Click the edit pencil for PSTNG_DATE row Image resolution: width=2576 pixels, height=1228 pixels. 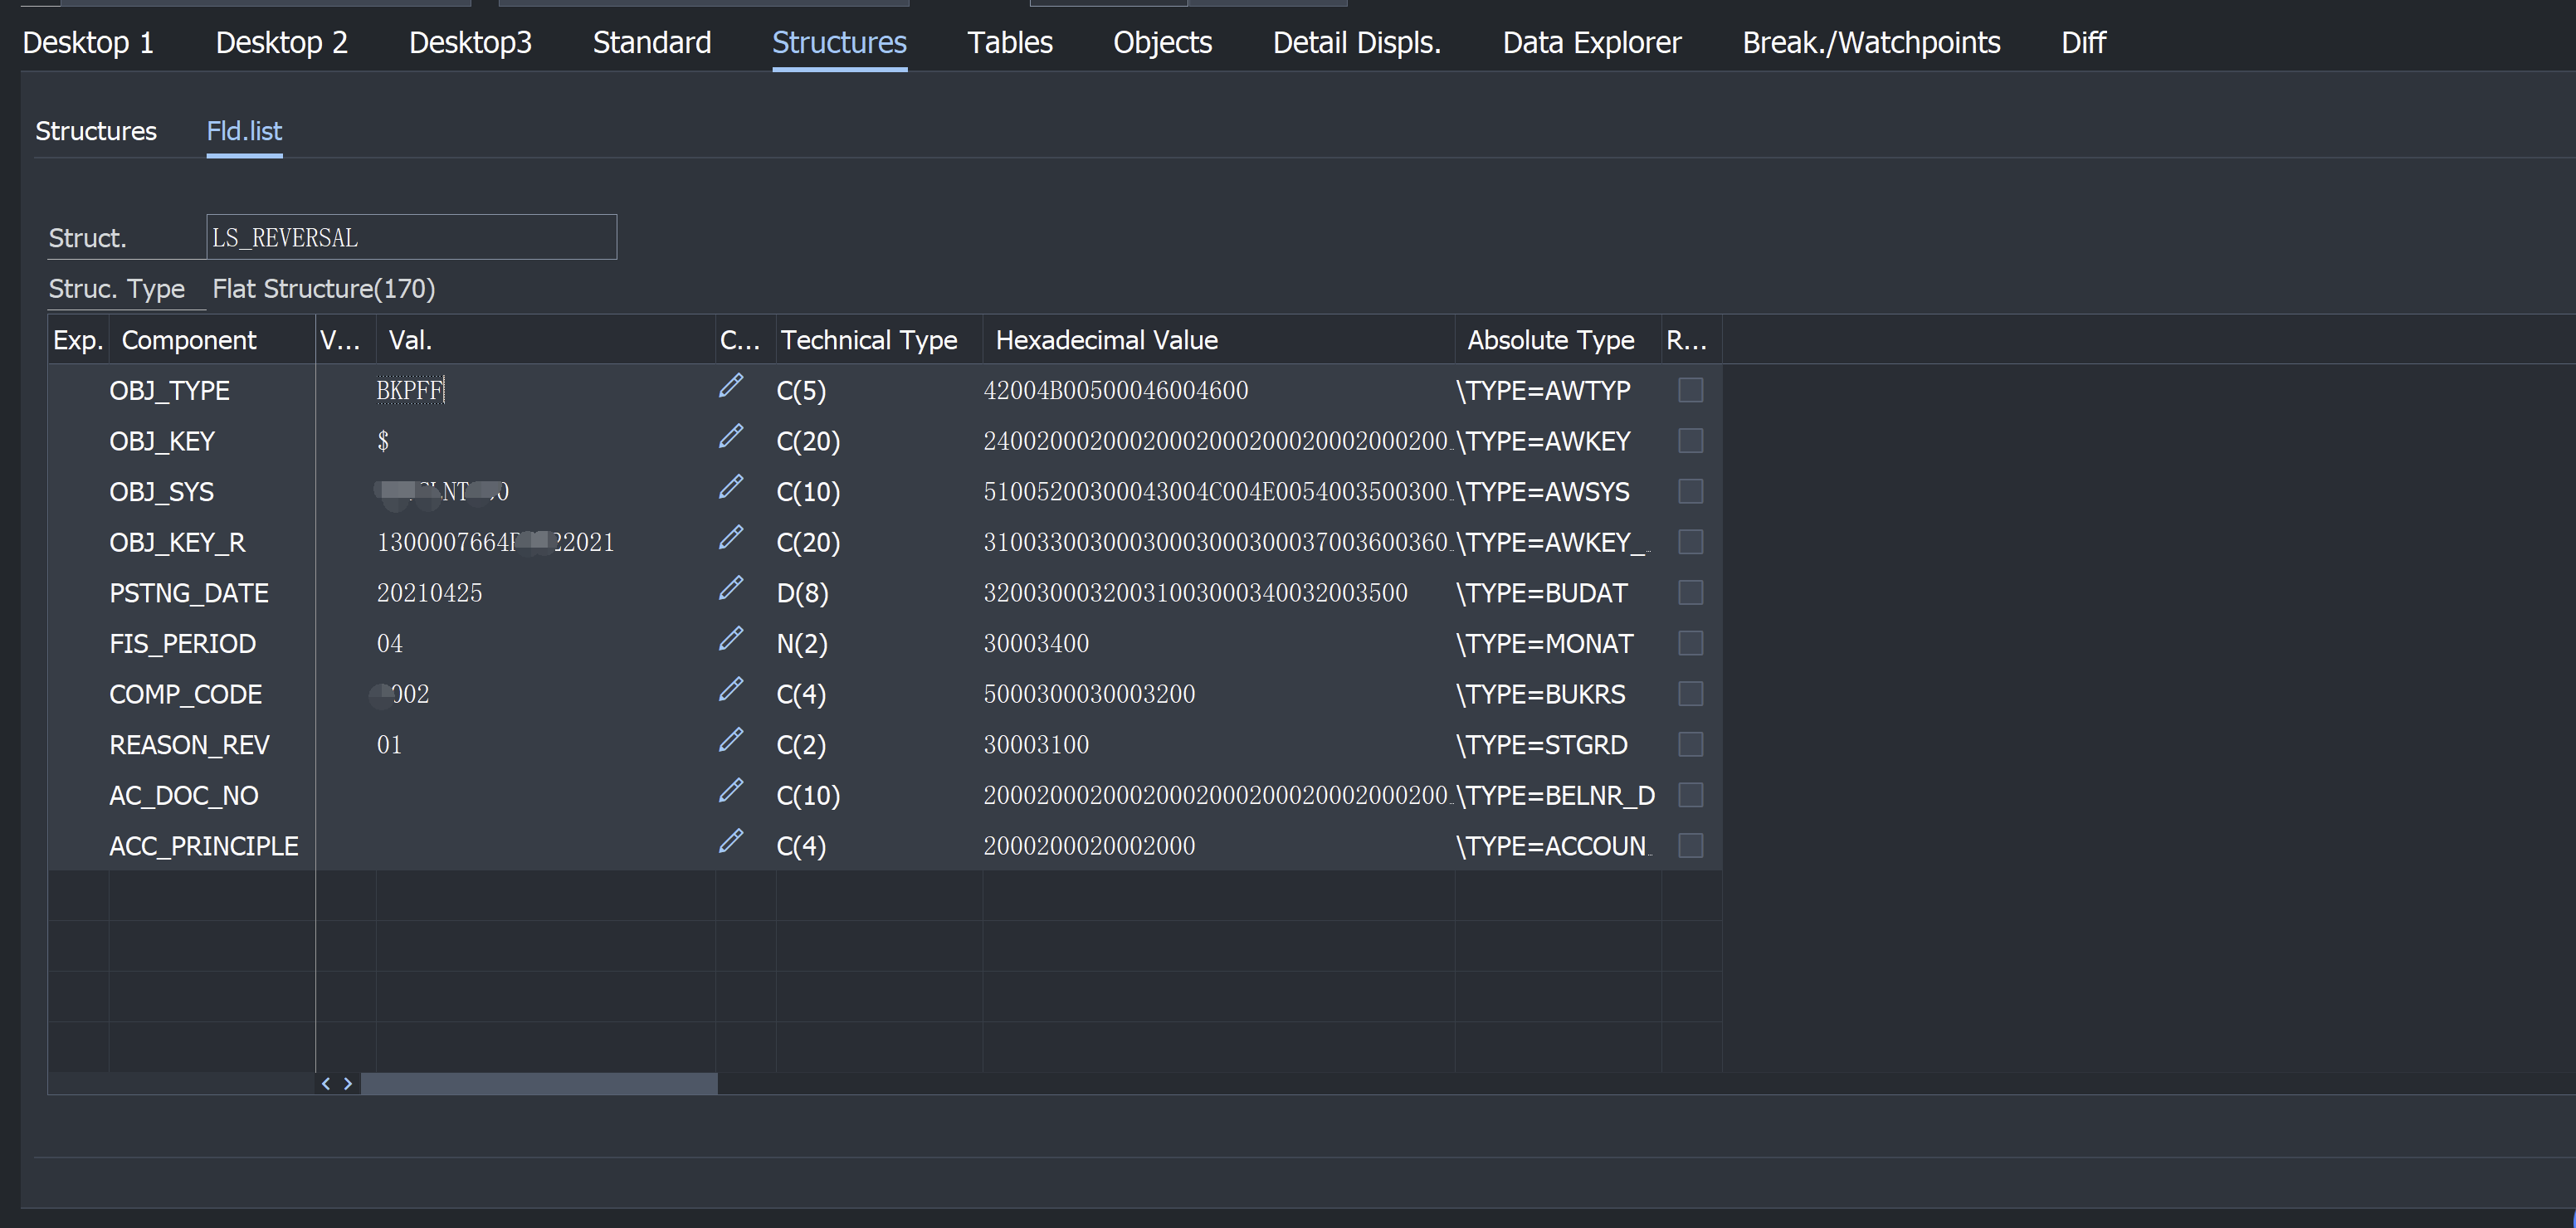(731, 589)
